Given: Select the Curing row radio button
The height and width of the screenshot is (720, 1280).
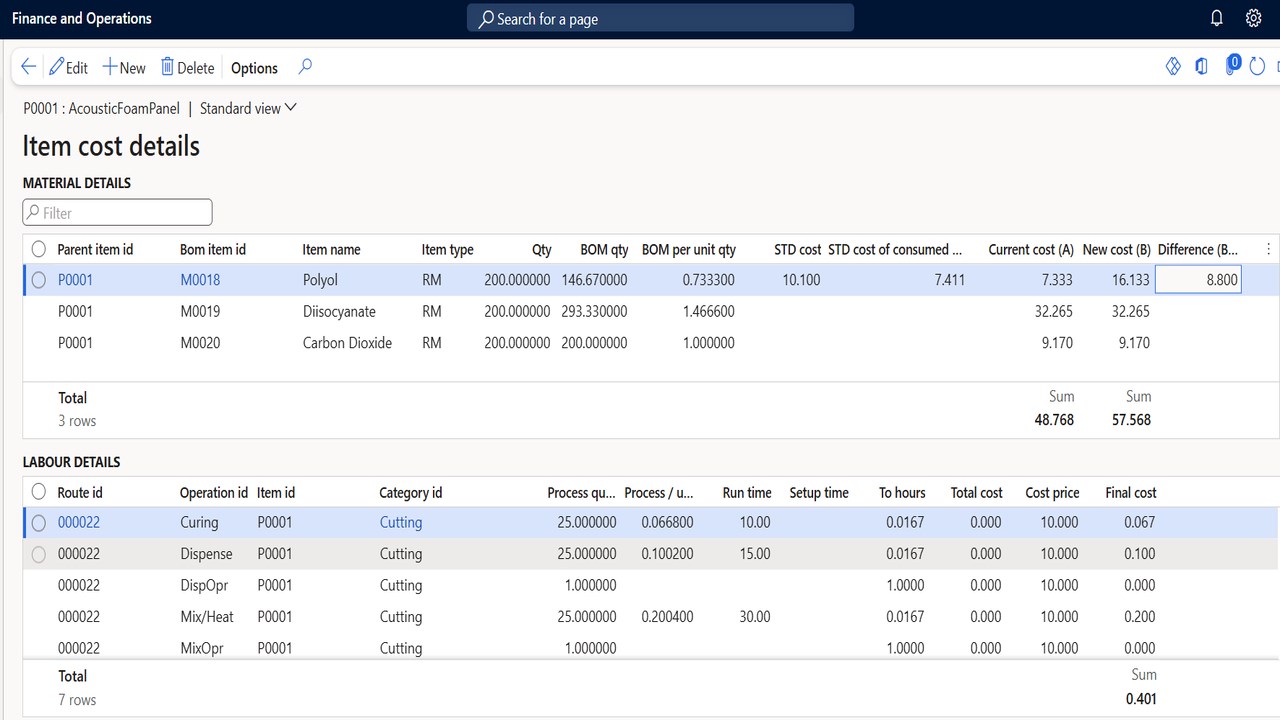Looking at the screenshot, I should [39, 522].
